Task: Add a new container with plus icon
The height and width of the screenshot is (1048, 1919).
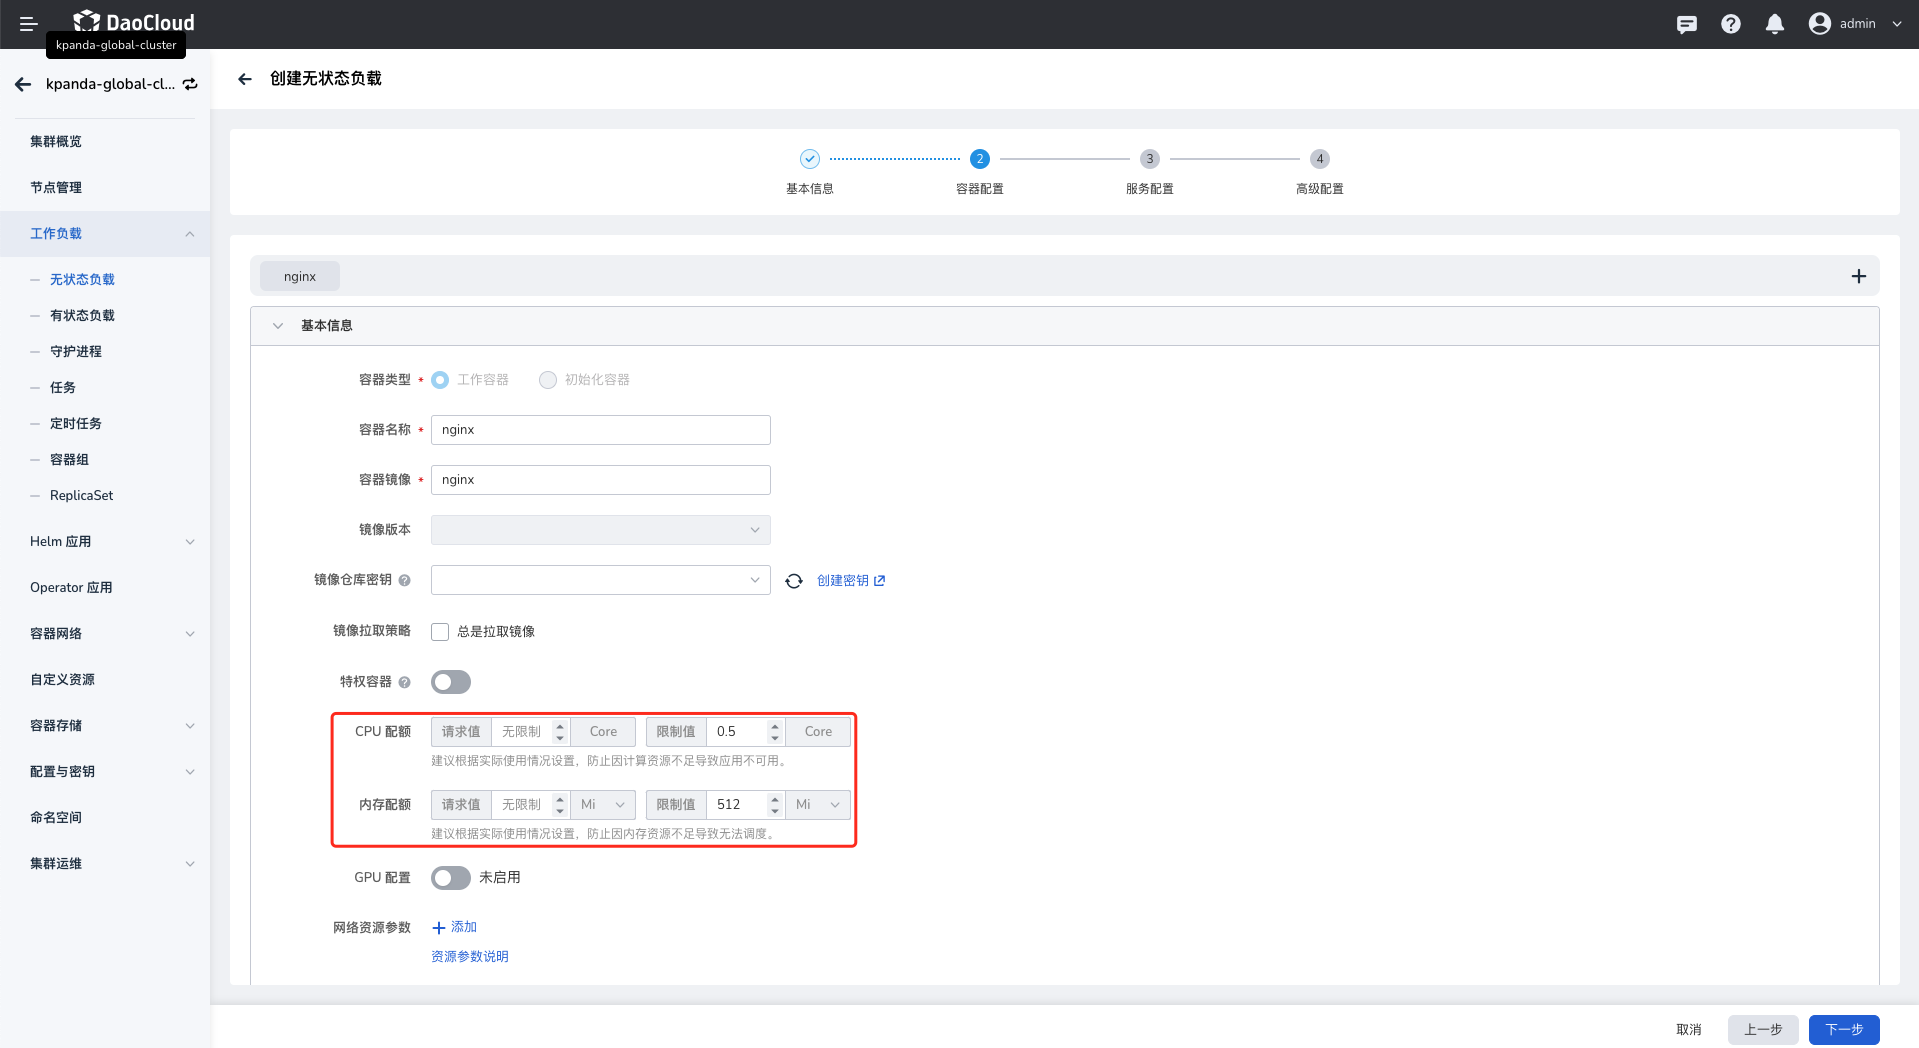Action: (1858, 276)
